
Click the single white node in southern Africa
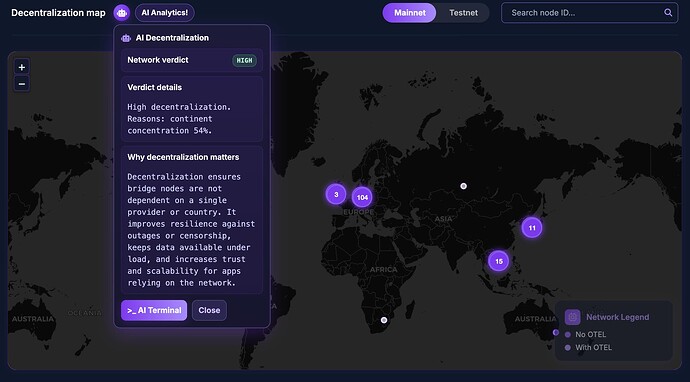(384, 320)
